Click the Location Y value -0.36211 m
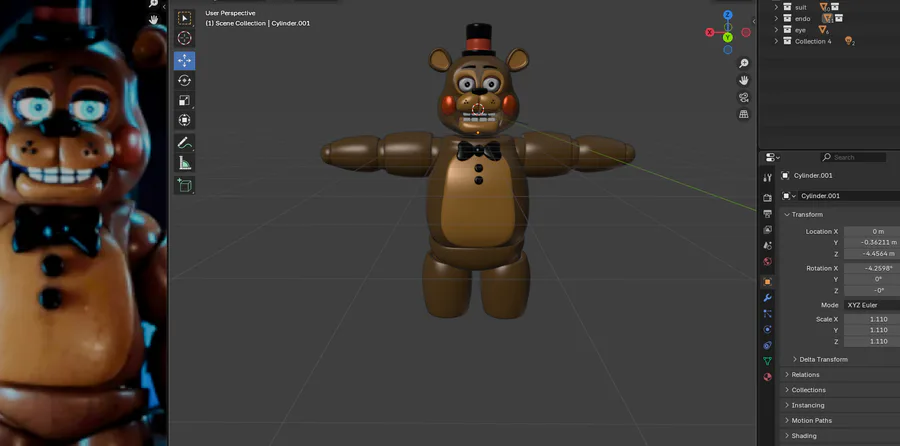900x446 pixels. (872, 243)
